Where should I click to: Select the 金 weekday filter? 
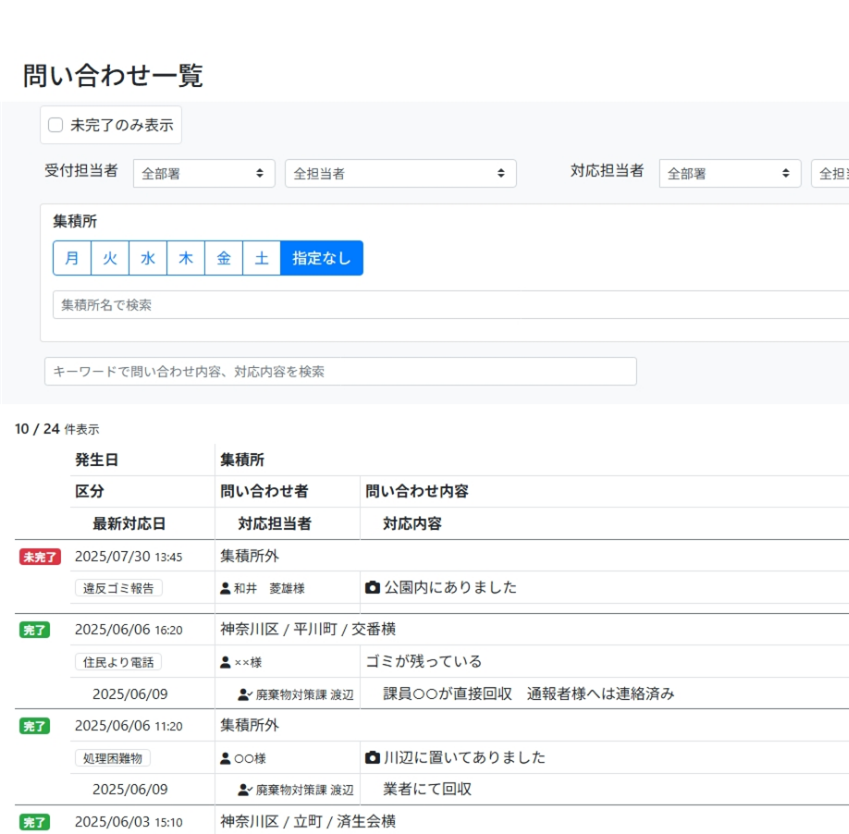click(224, 258)
